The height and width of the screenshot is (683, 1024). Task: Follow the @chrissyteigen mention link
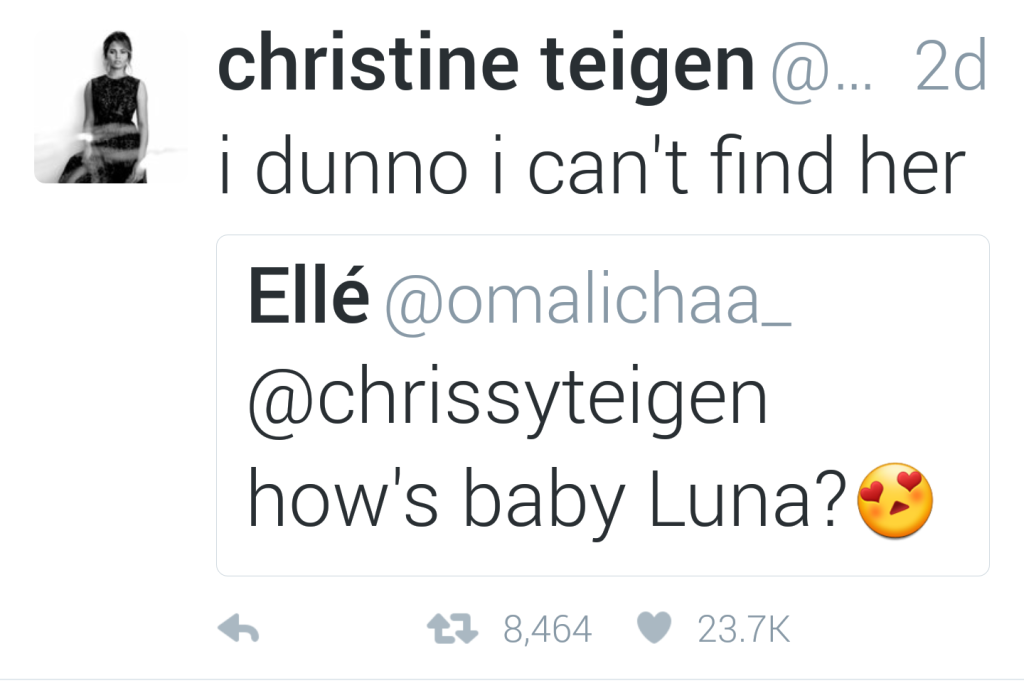[x=507, y=401]
